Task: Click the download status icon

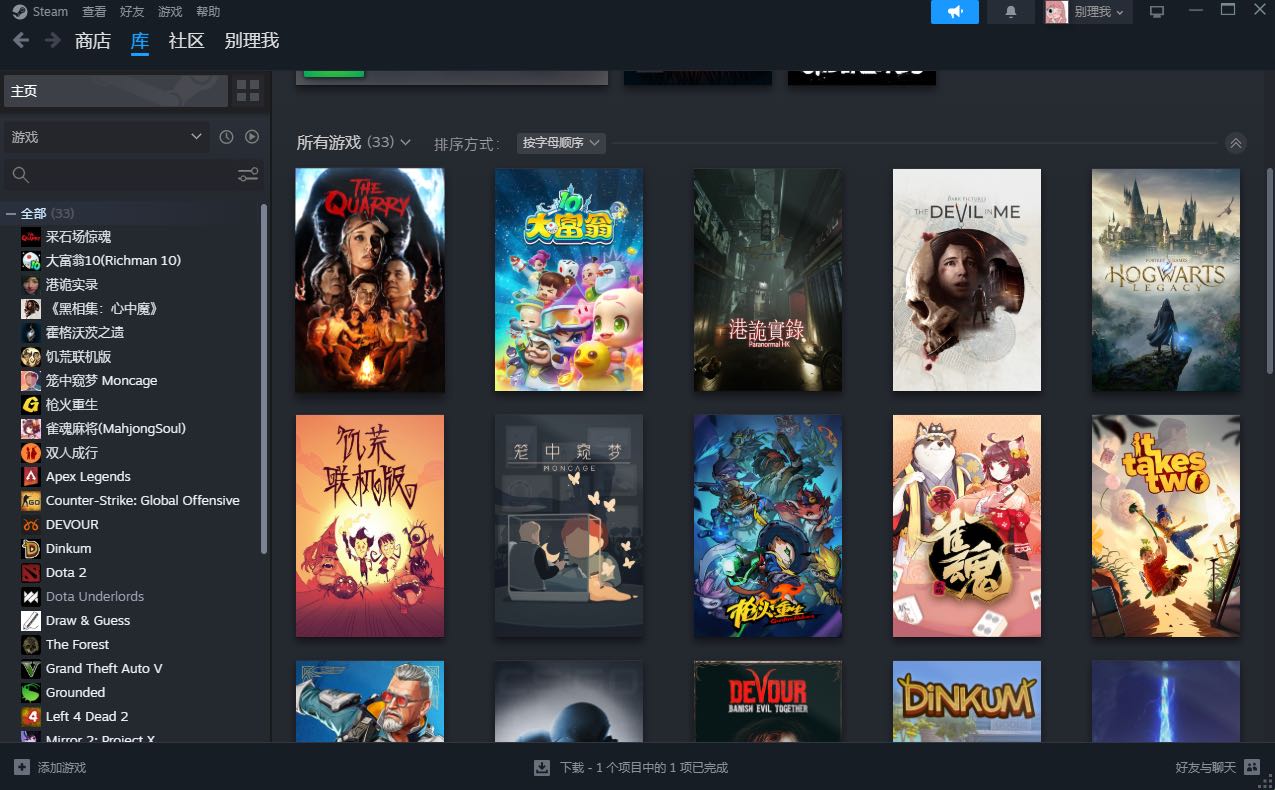Action: tap(542, 768)
